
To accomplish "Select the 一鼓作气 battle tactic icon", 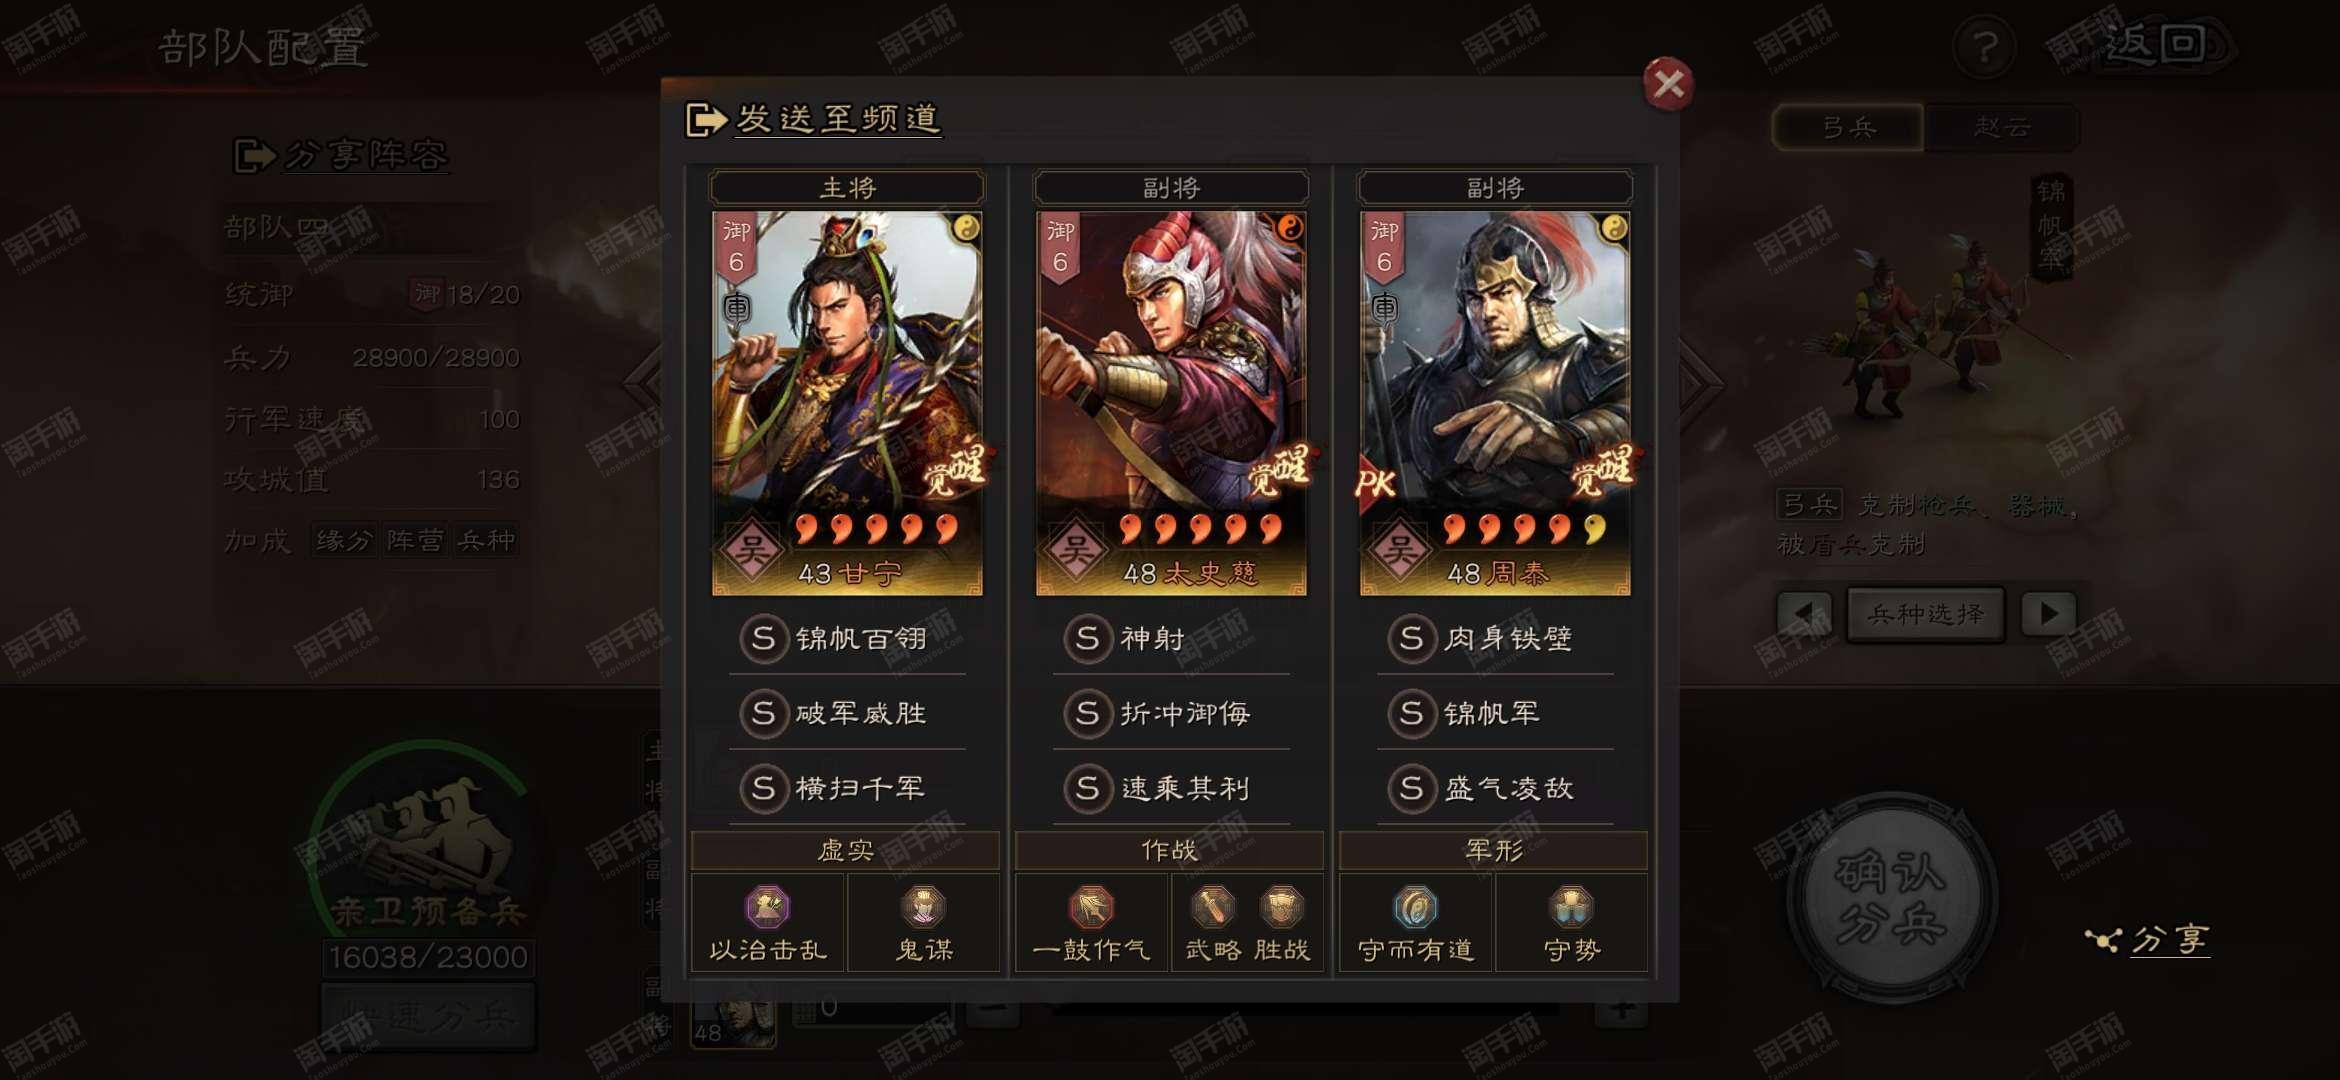I will 1091,908.
